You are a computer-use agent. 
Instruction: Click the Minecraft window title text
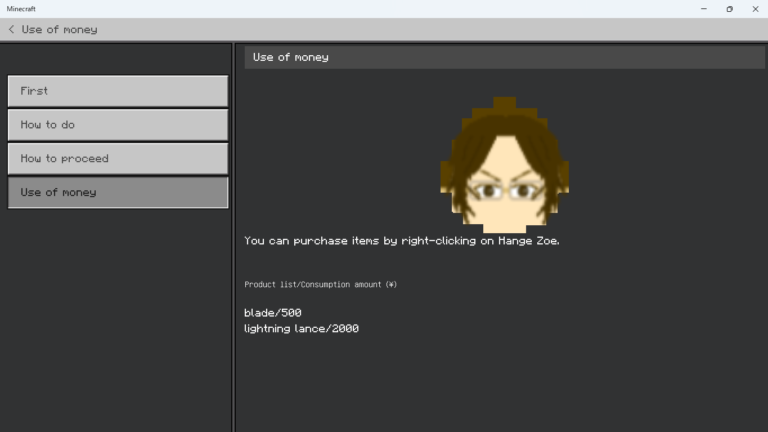click(x=21, y=9)
